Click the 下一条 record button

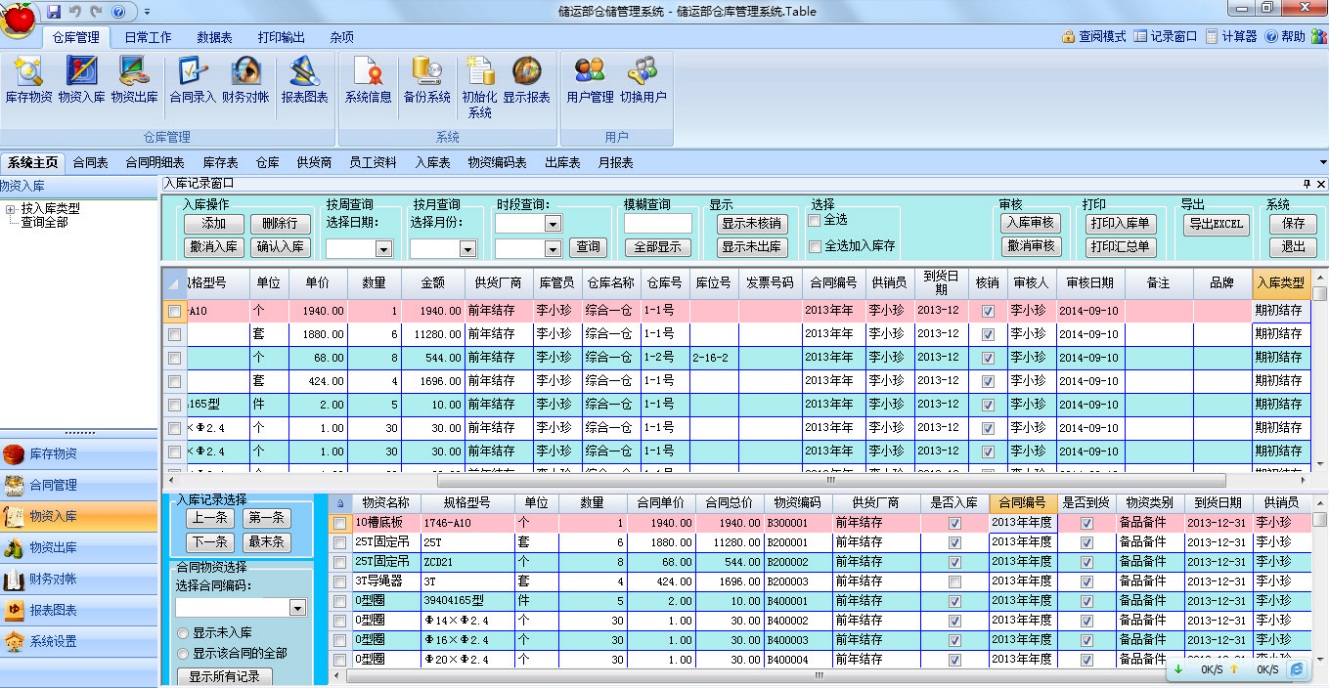point(210,542)
